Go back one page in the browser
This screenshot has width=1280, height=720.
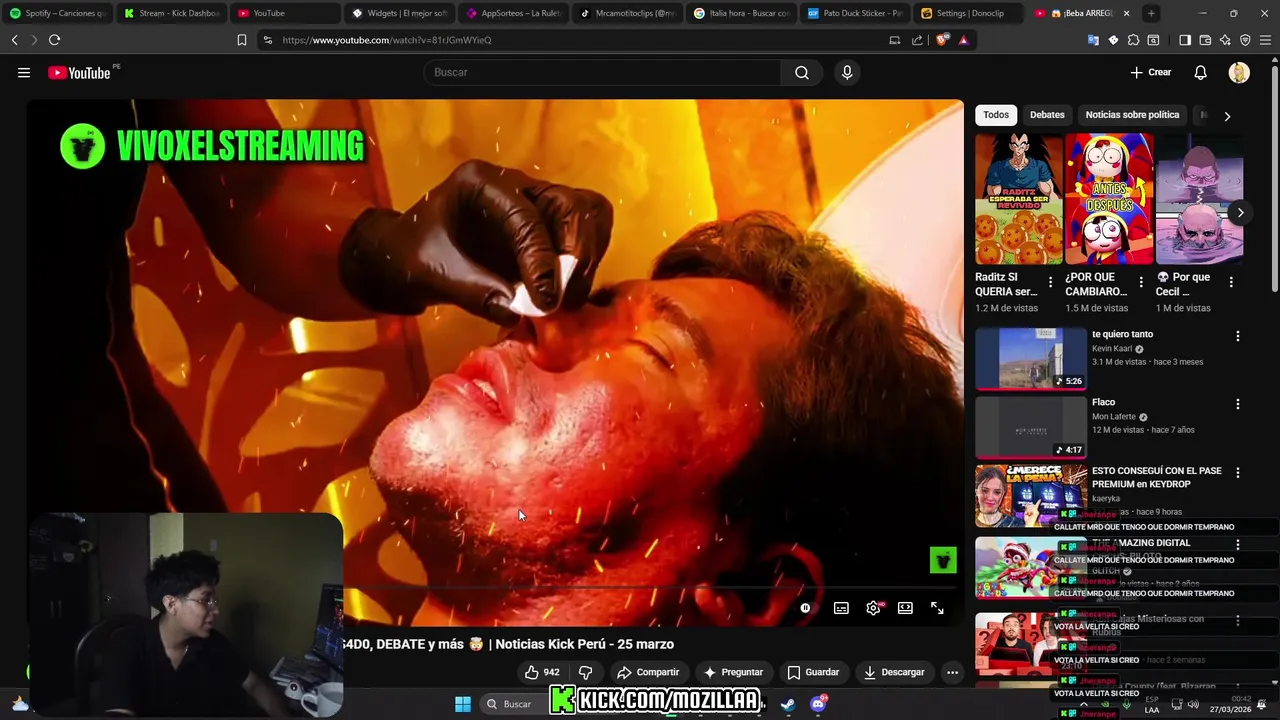click(14, 40)
